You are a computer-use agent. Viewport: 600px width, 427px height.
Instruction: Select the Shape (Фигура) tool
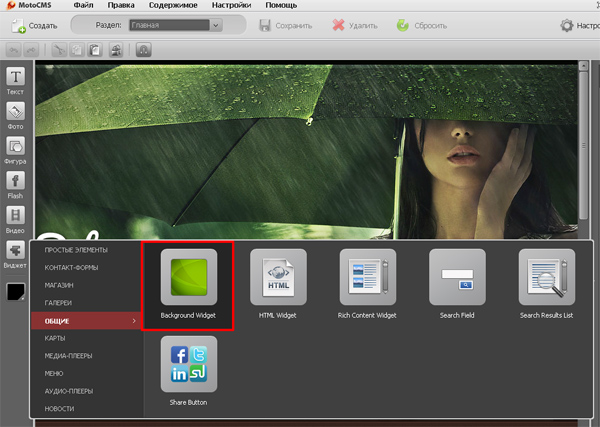tap(16, 146)
